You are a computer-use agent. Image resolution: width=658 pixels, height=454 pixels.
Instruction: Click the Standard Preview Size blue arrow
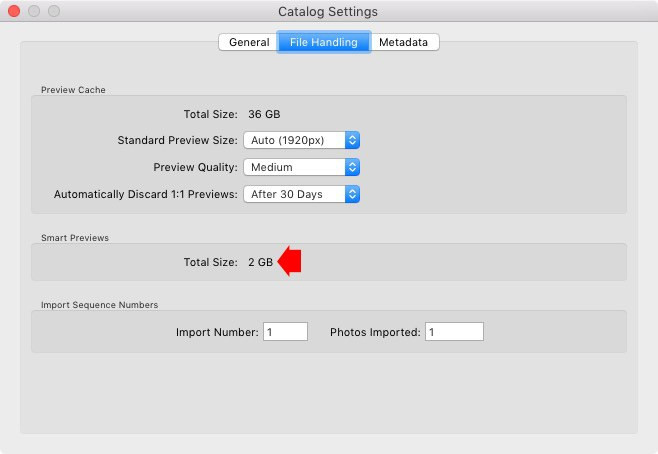click(352, 140)
